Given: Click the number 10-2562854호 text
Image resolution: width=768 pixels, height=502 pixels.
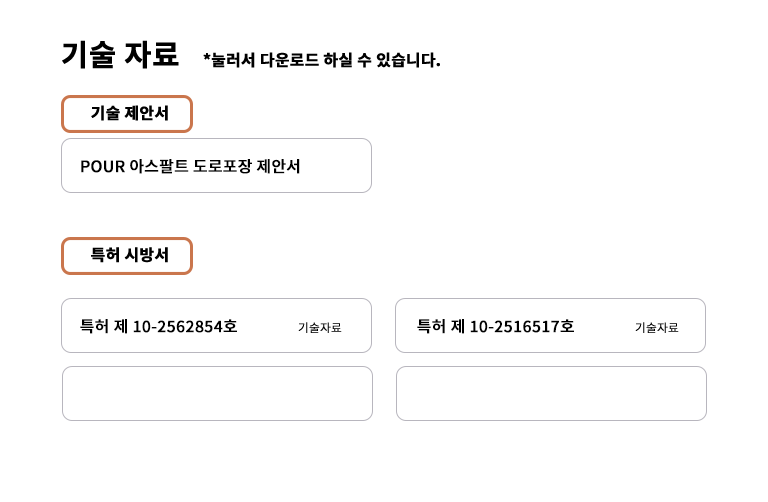Looking at the screenshot, I should (x=185, y=326).
